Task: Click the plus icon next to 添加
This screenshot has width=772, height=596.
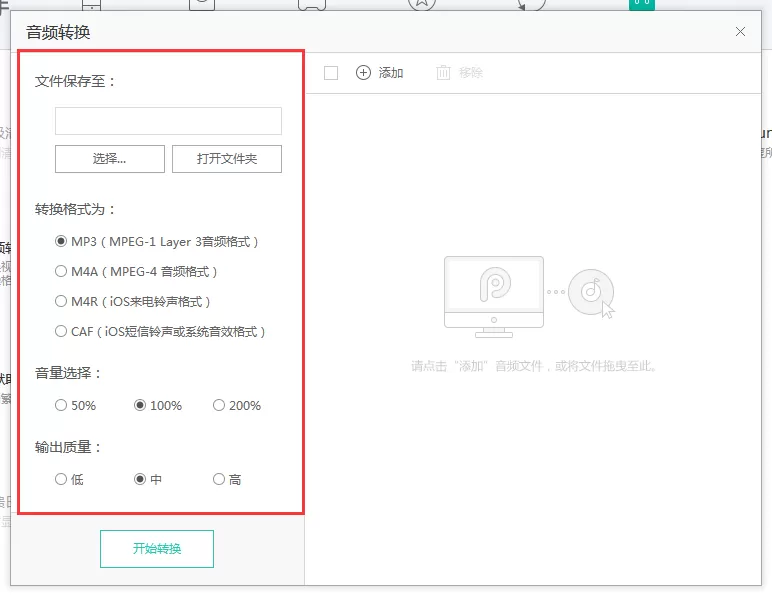Action: [363, 73]
